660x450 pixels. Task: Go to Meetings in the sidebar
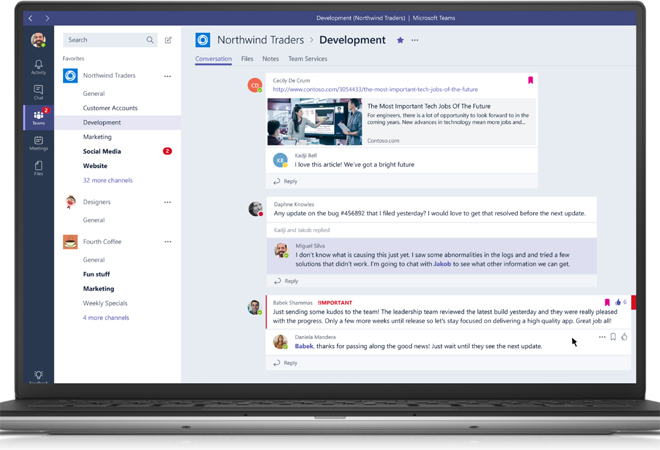point(38,144)
